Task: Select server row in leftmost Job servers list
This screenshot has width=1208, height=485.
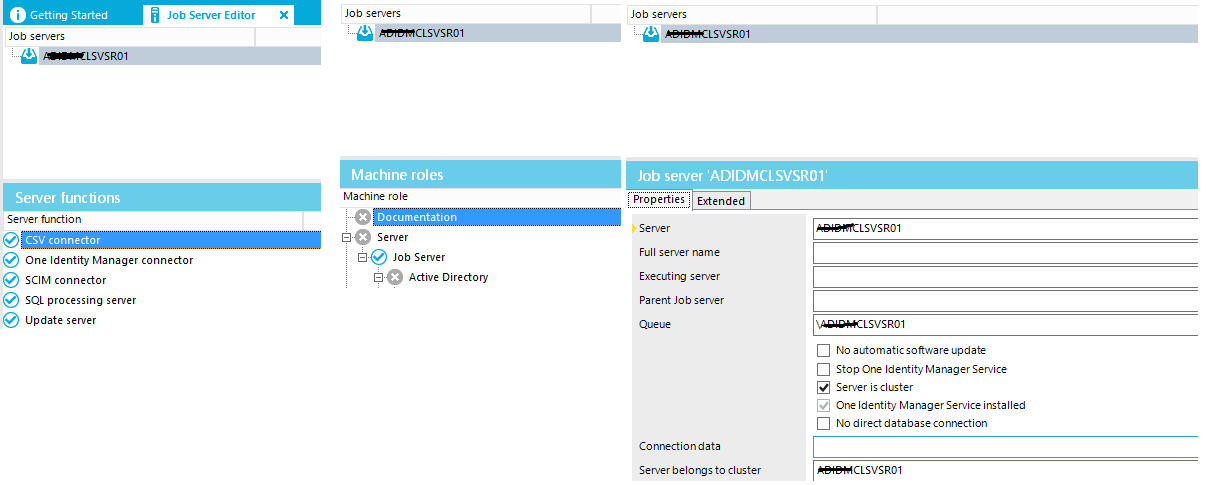Action: 180,56
